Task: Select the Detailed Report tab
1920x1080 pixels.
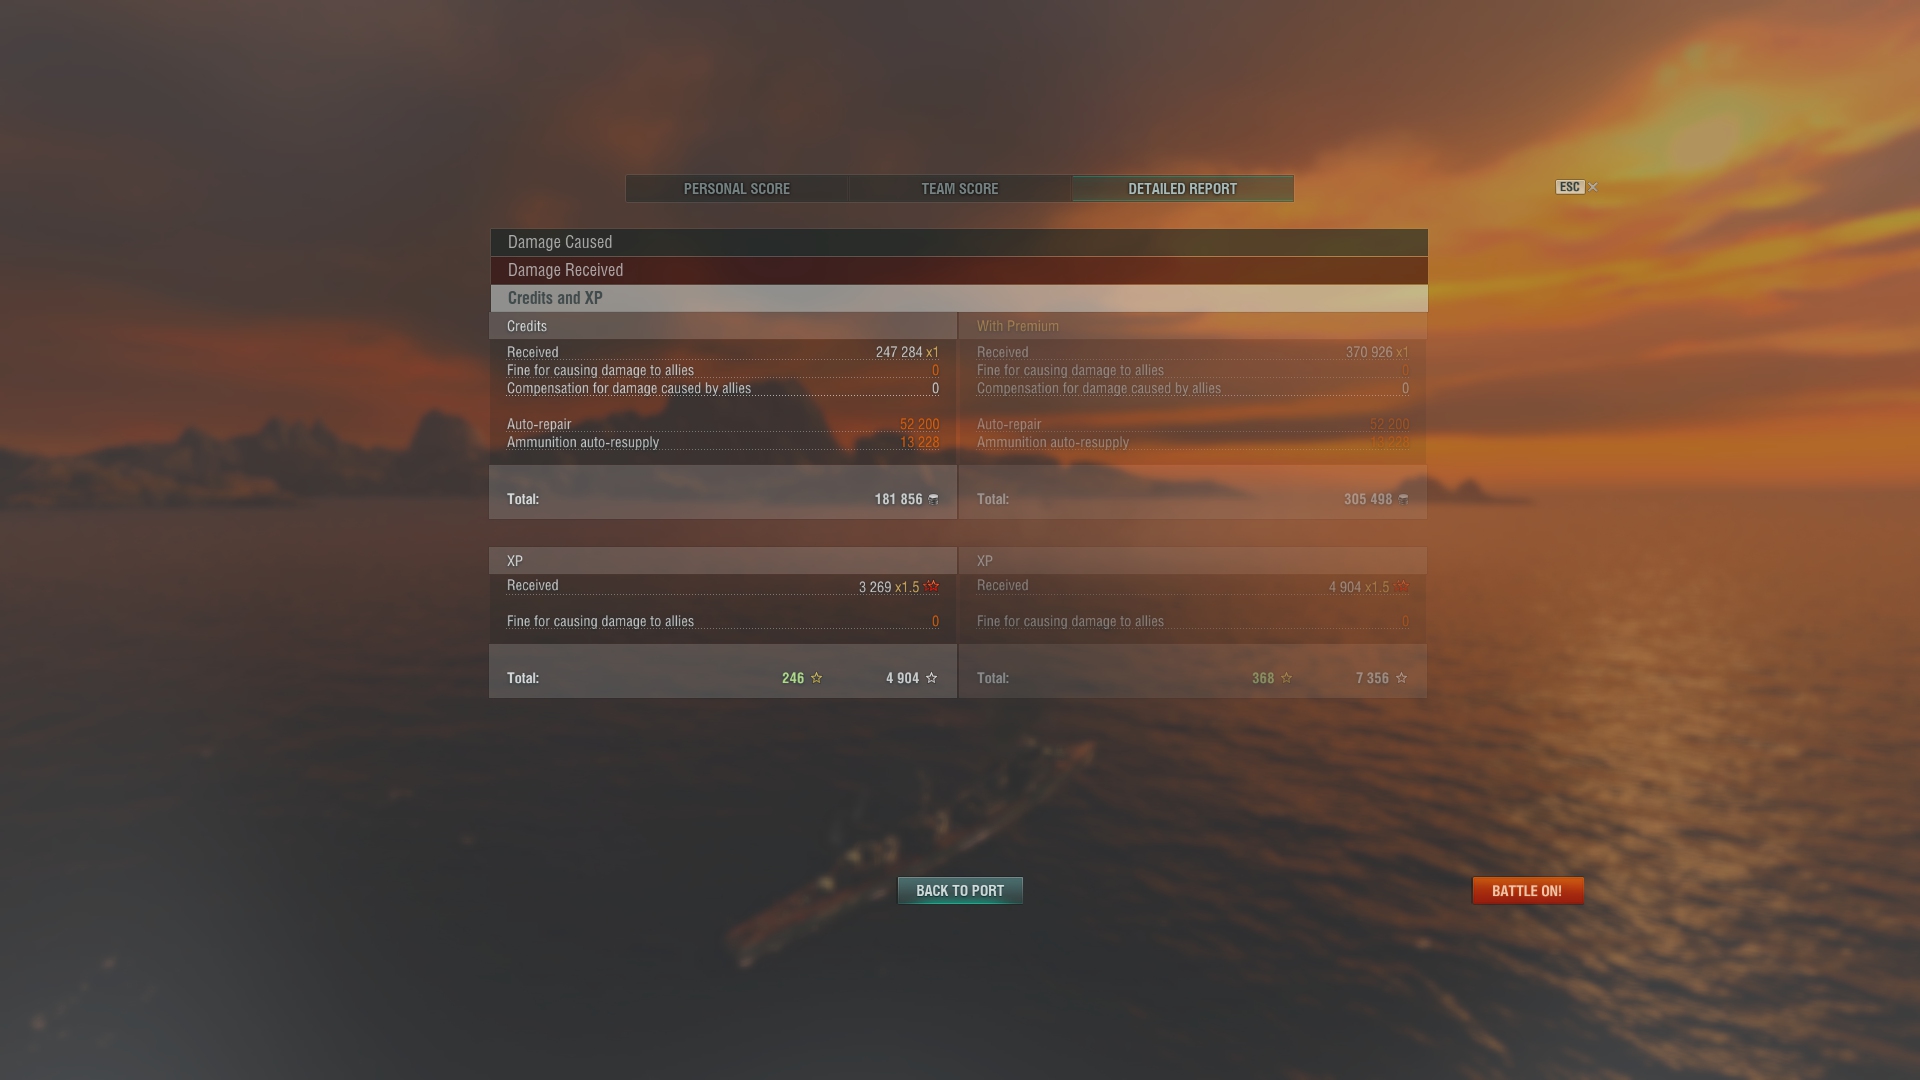Action: point(1183,189)
